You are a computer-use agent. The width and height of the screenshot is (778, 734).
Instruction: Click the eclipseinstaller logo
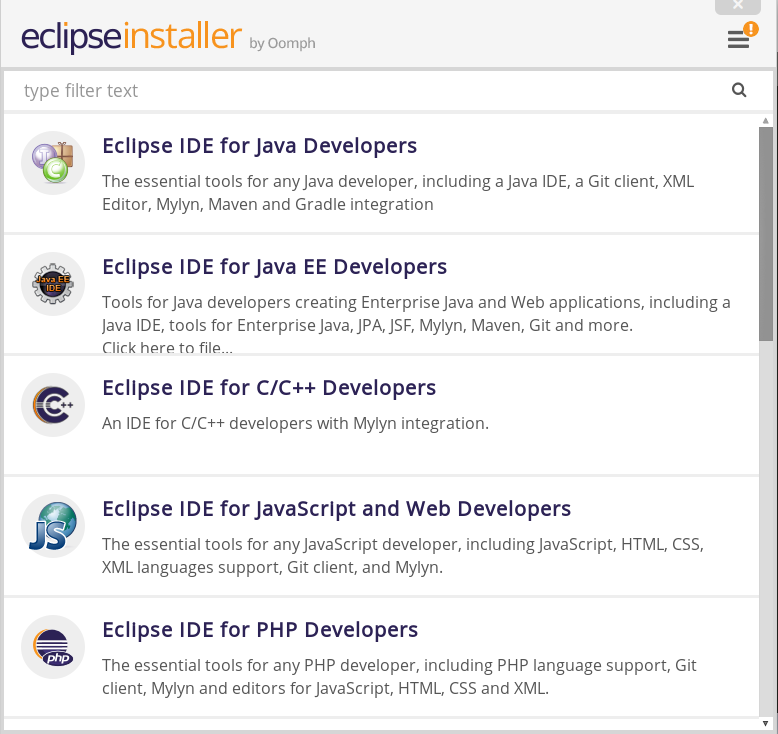point(131,37)
